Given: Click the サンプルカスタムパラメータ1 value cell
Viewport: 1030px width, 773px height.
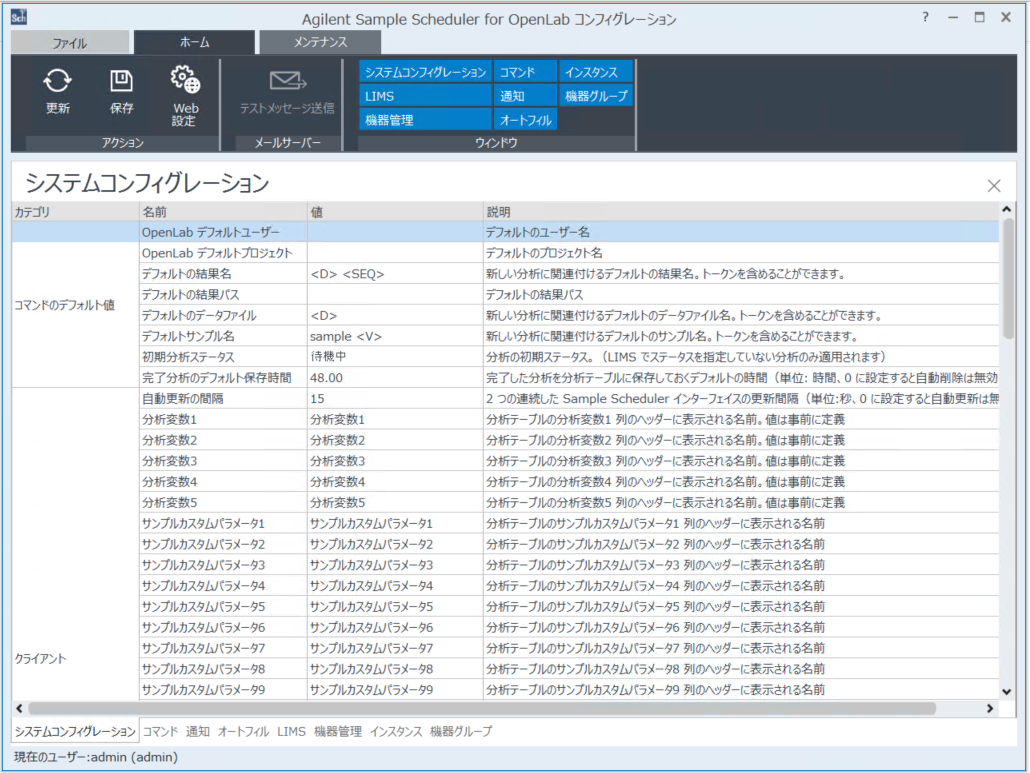Looking at the screenshot, I should pos(395,523).
